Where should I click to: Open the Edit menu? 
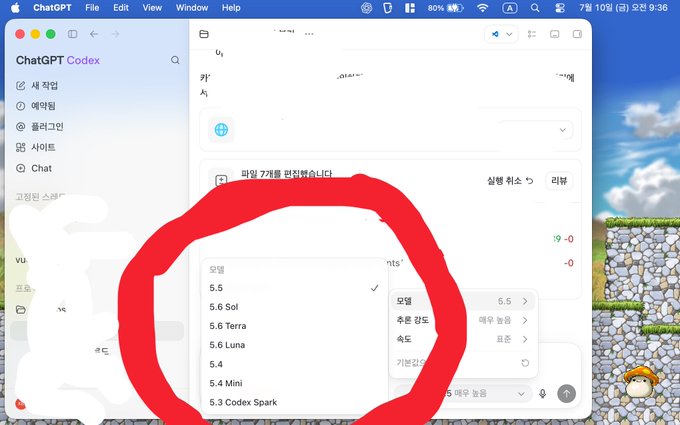121,8
